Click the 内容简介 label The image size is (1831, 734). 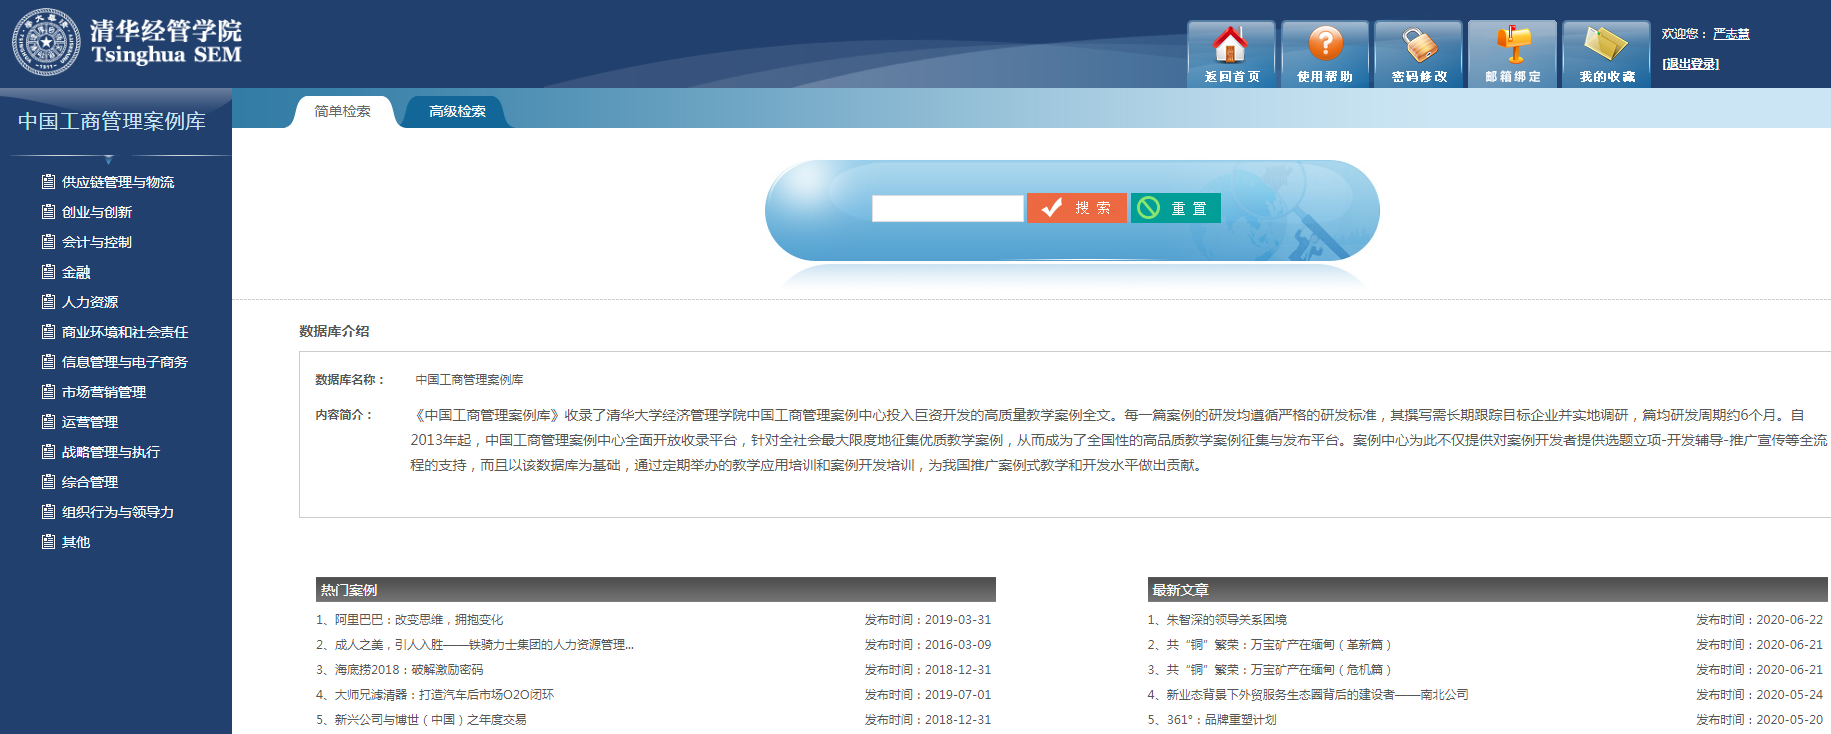(344, 415)
